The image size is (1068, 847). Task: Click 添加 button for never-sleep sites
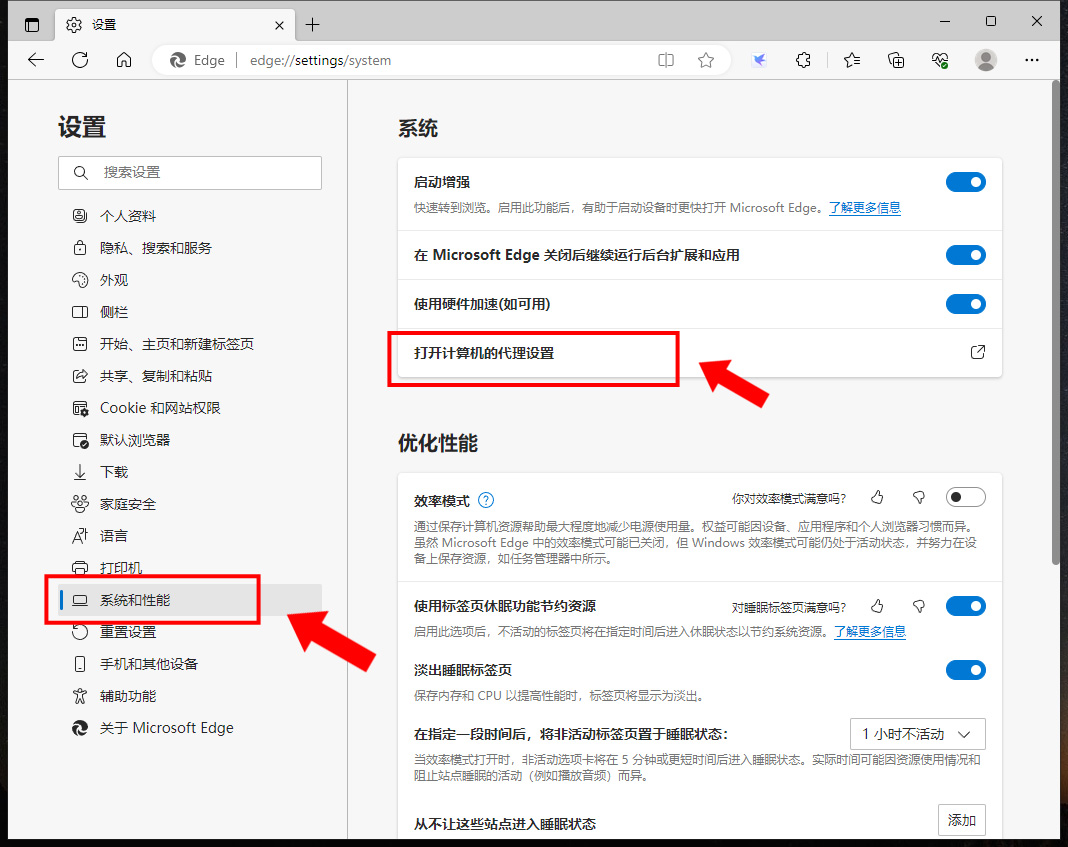coord(962,820)
